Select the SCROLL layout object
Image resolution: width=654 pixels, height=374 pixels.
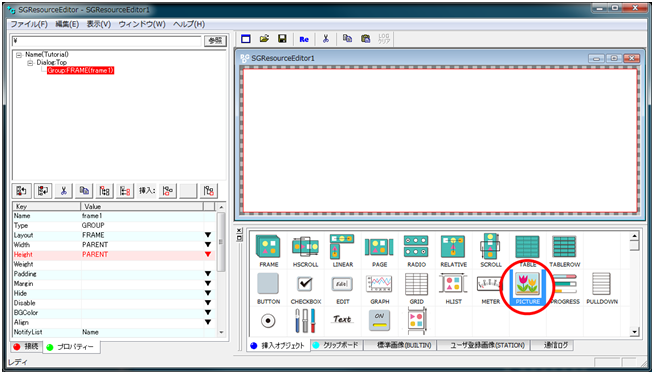490,250
